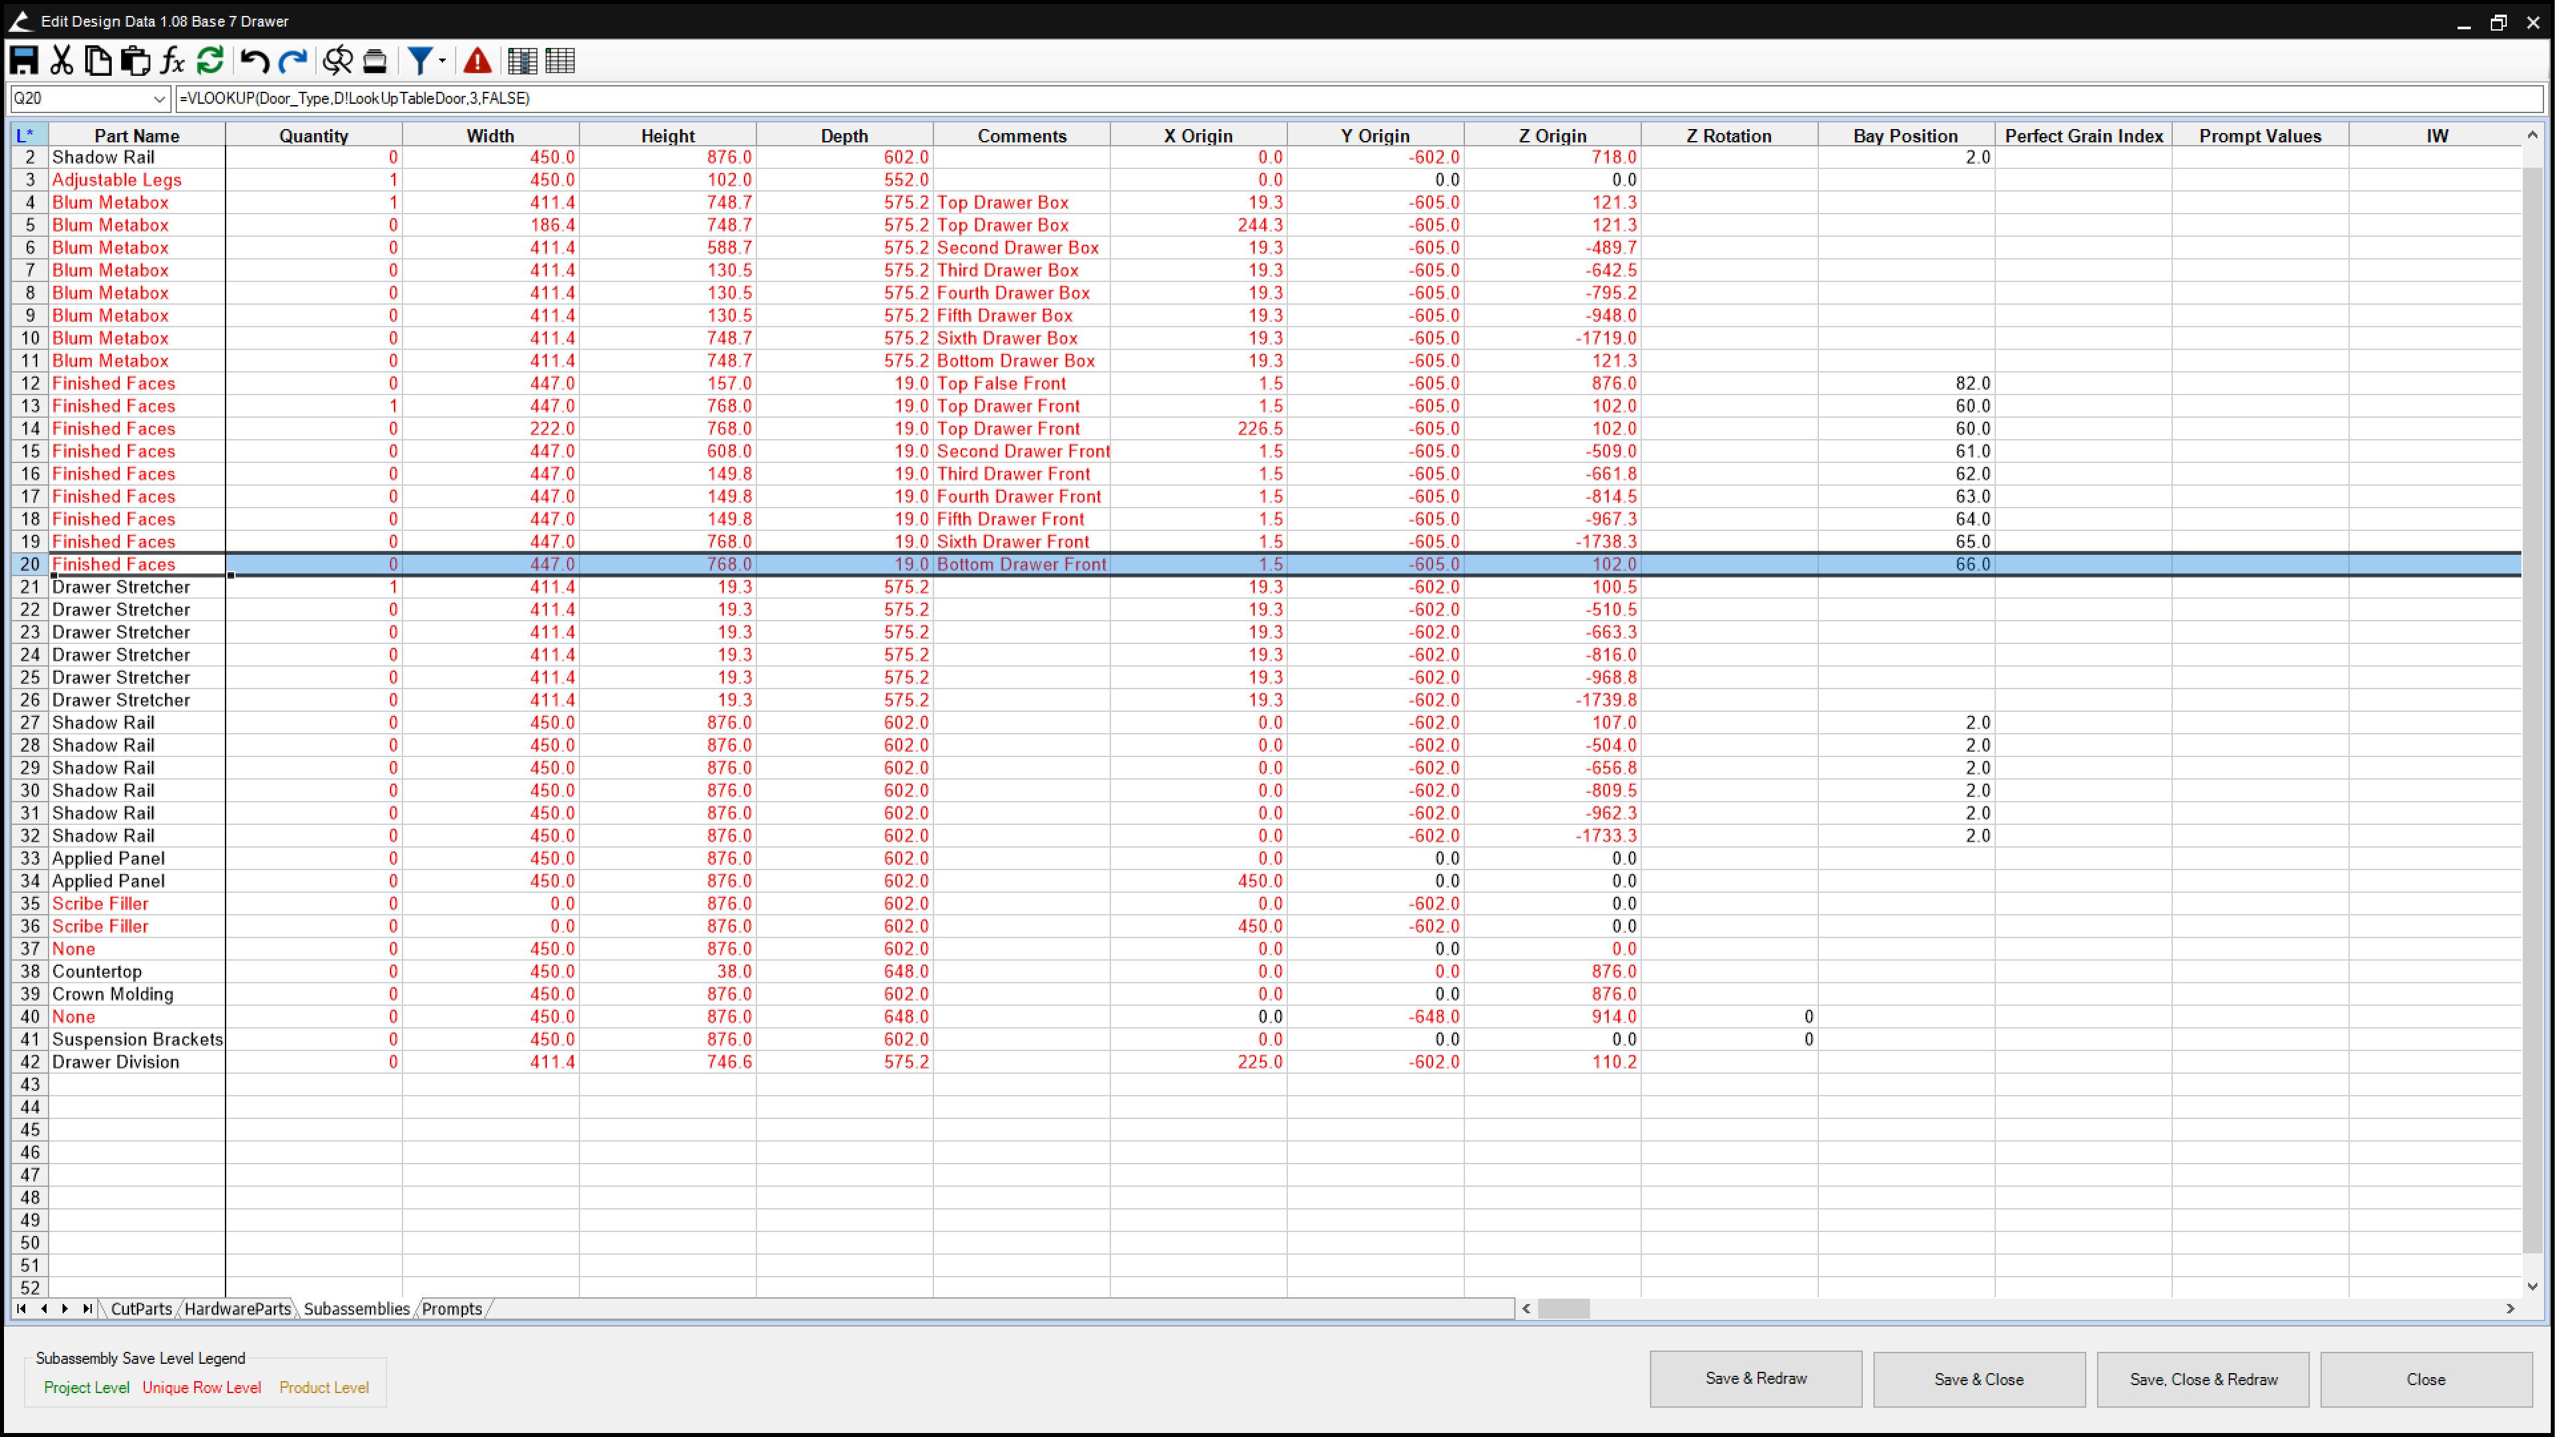Image resolution: width=2576 pixels, height=1437 pixels.
Task: Switch to the CutParts sheet tab
Action: coord(141,1309)
